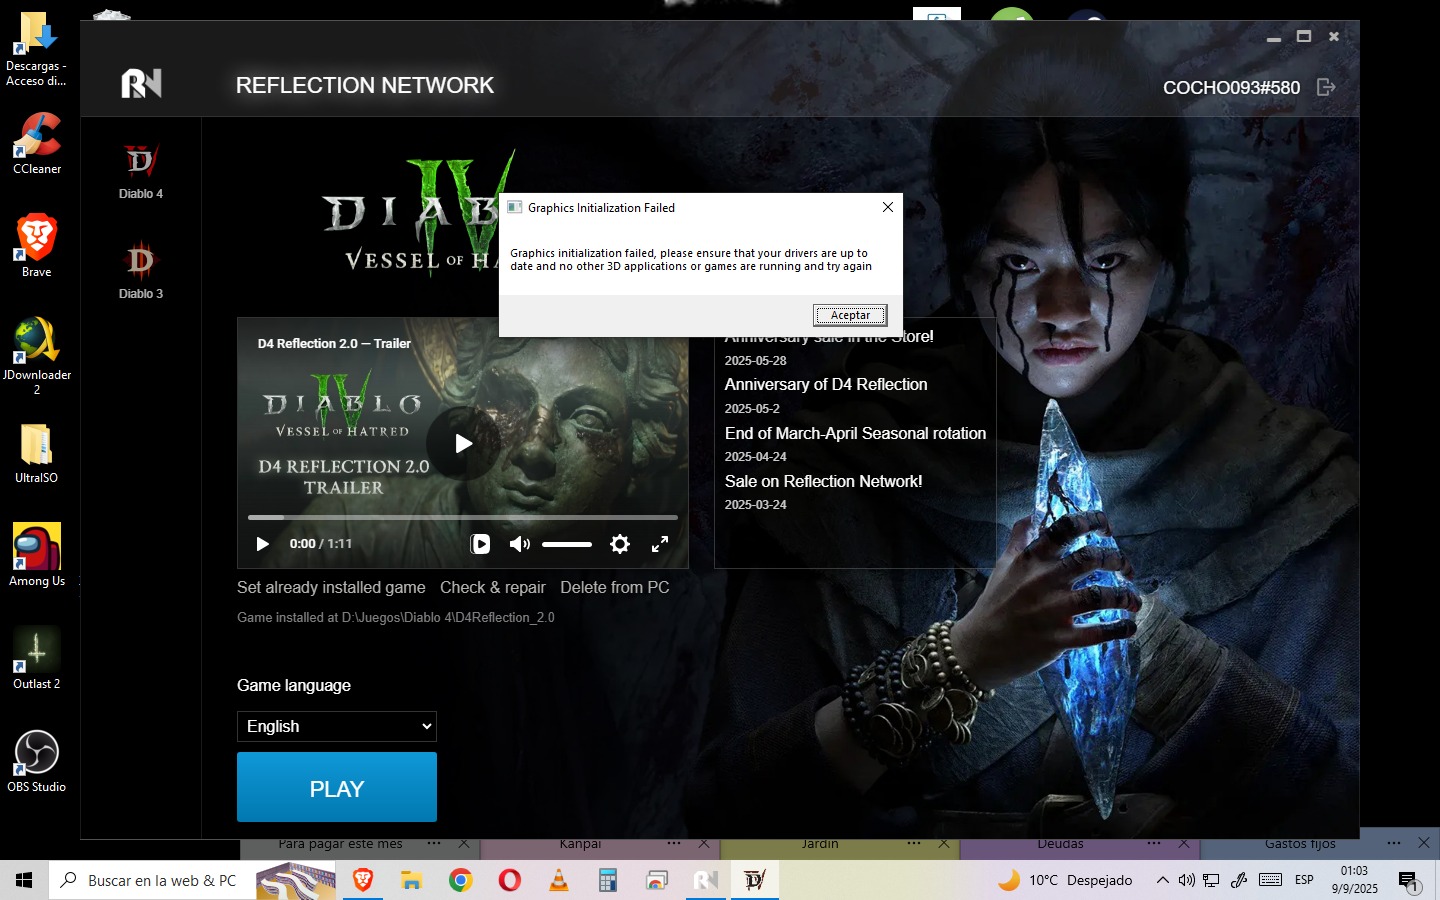This screenshot has width=1440, height=900.
Task: Click Delete from PC
Action: point(615,587)
